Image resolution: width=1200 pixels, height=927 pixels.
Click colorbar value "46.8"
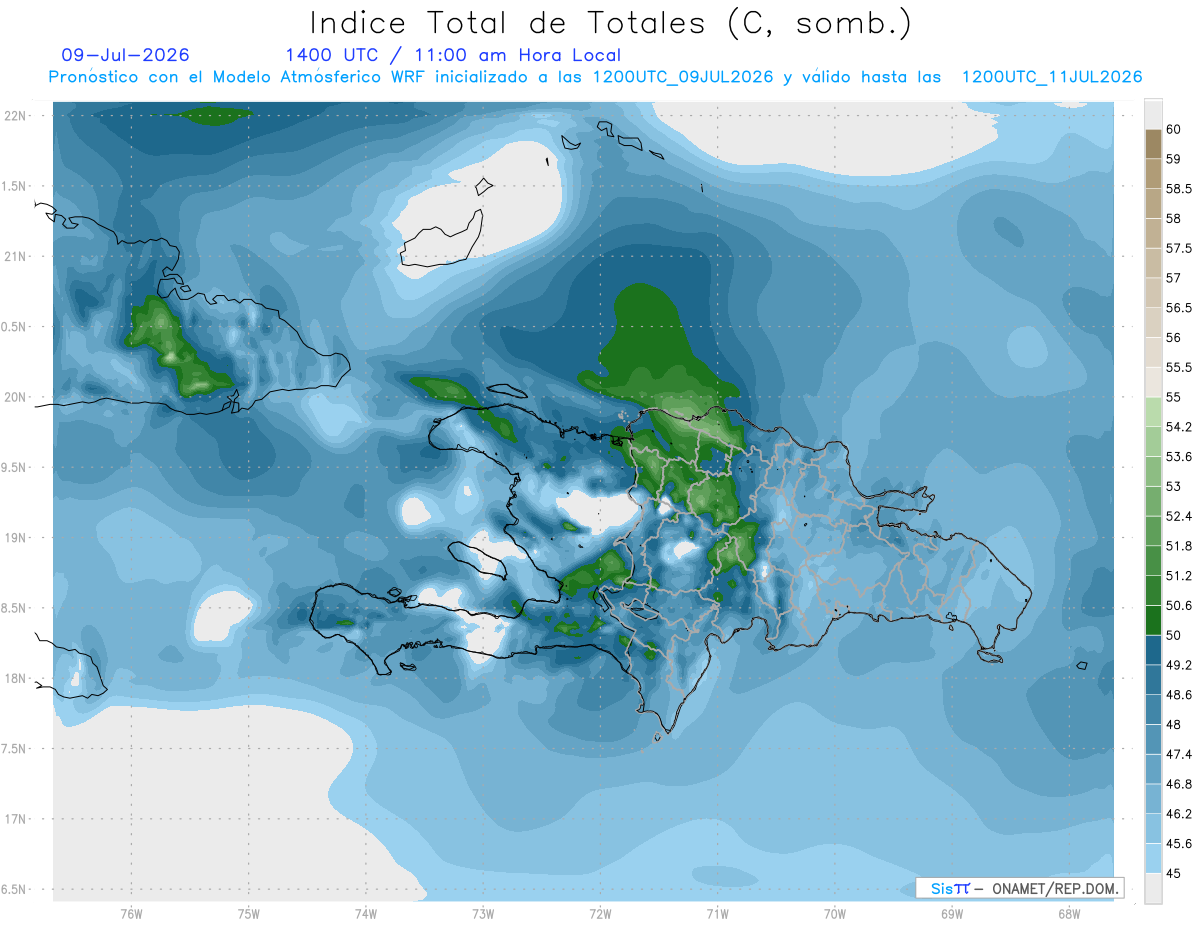[1179, 785]
